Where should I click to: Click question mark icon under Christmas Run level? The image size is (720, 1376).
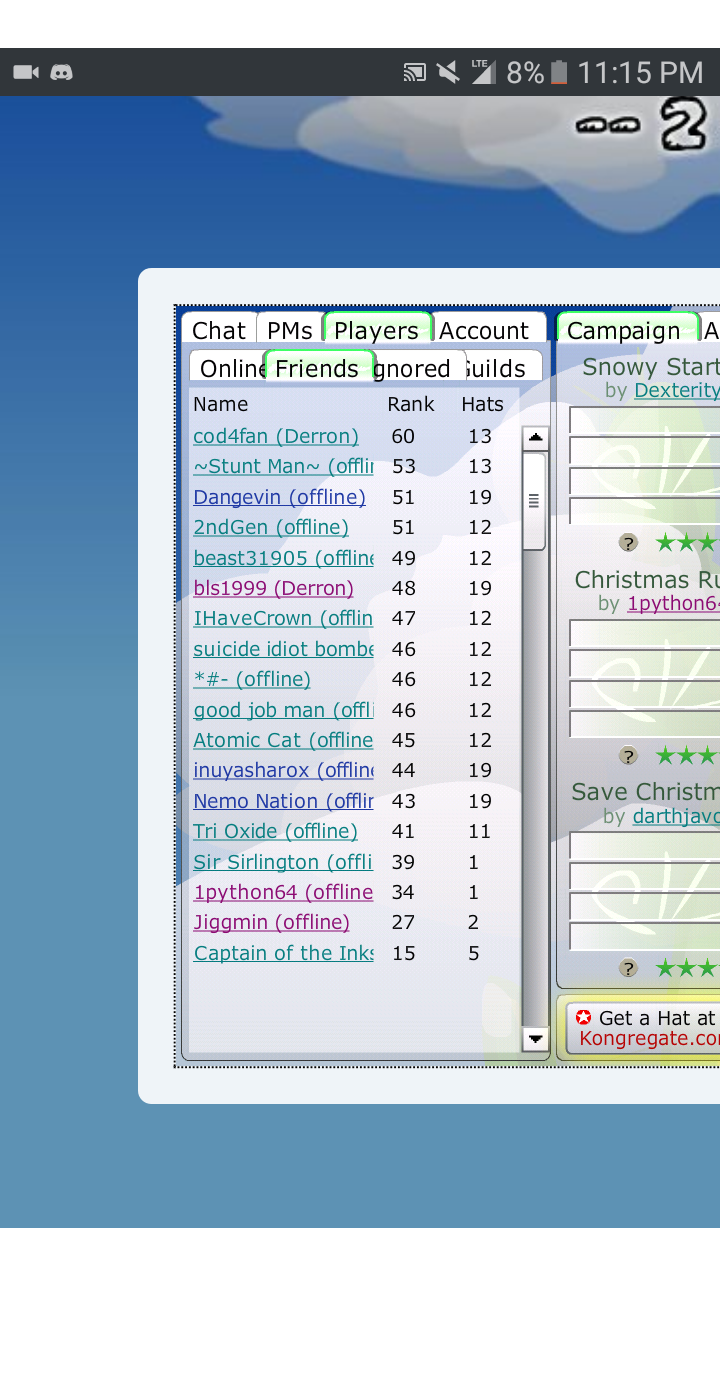628,756
